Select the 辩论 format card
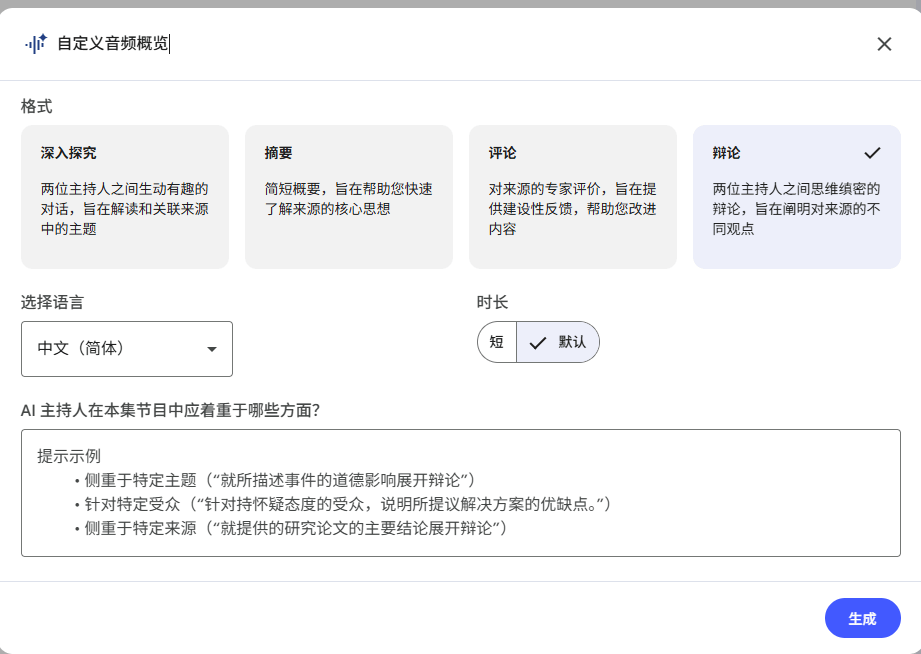The height and width of the screenshot is (654, 921). (x=796, y=195)
